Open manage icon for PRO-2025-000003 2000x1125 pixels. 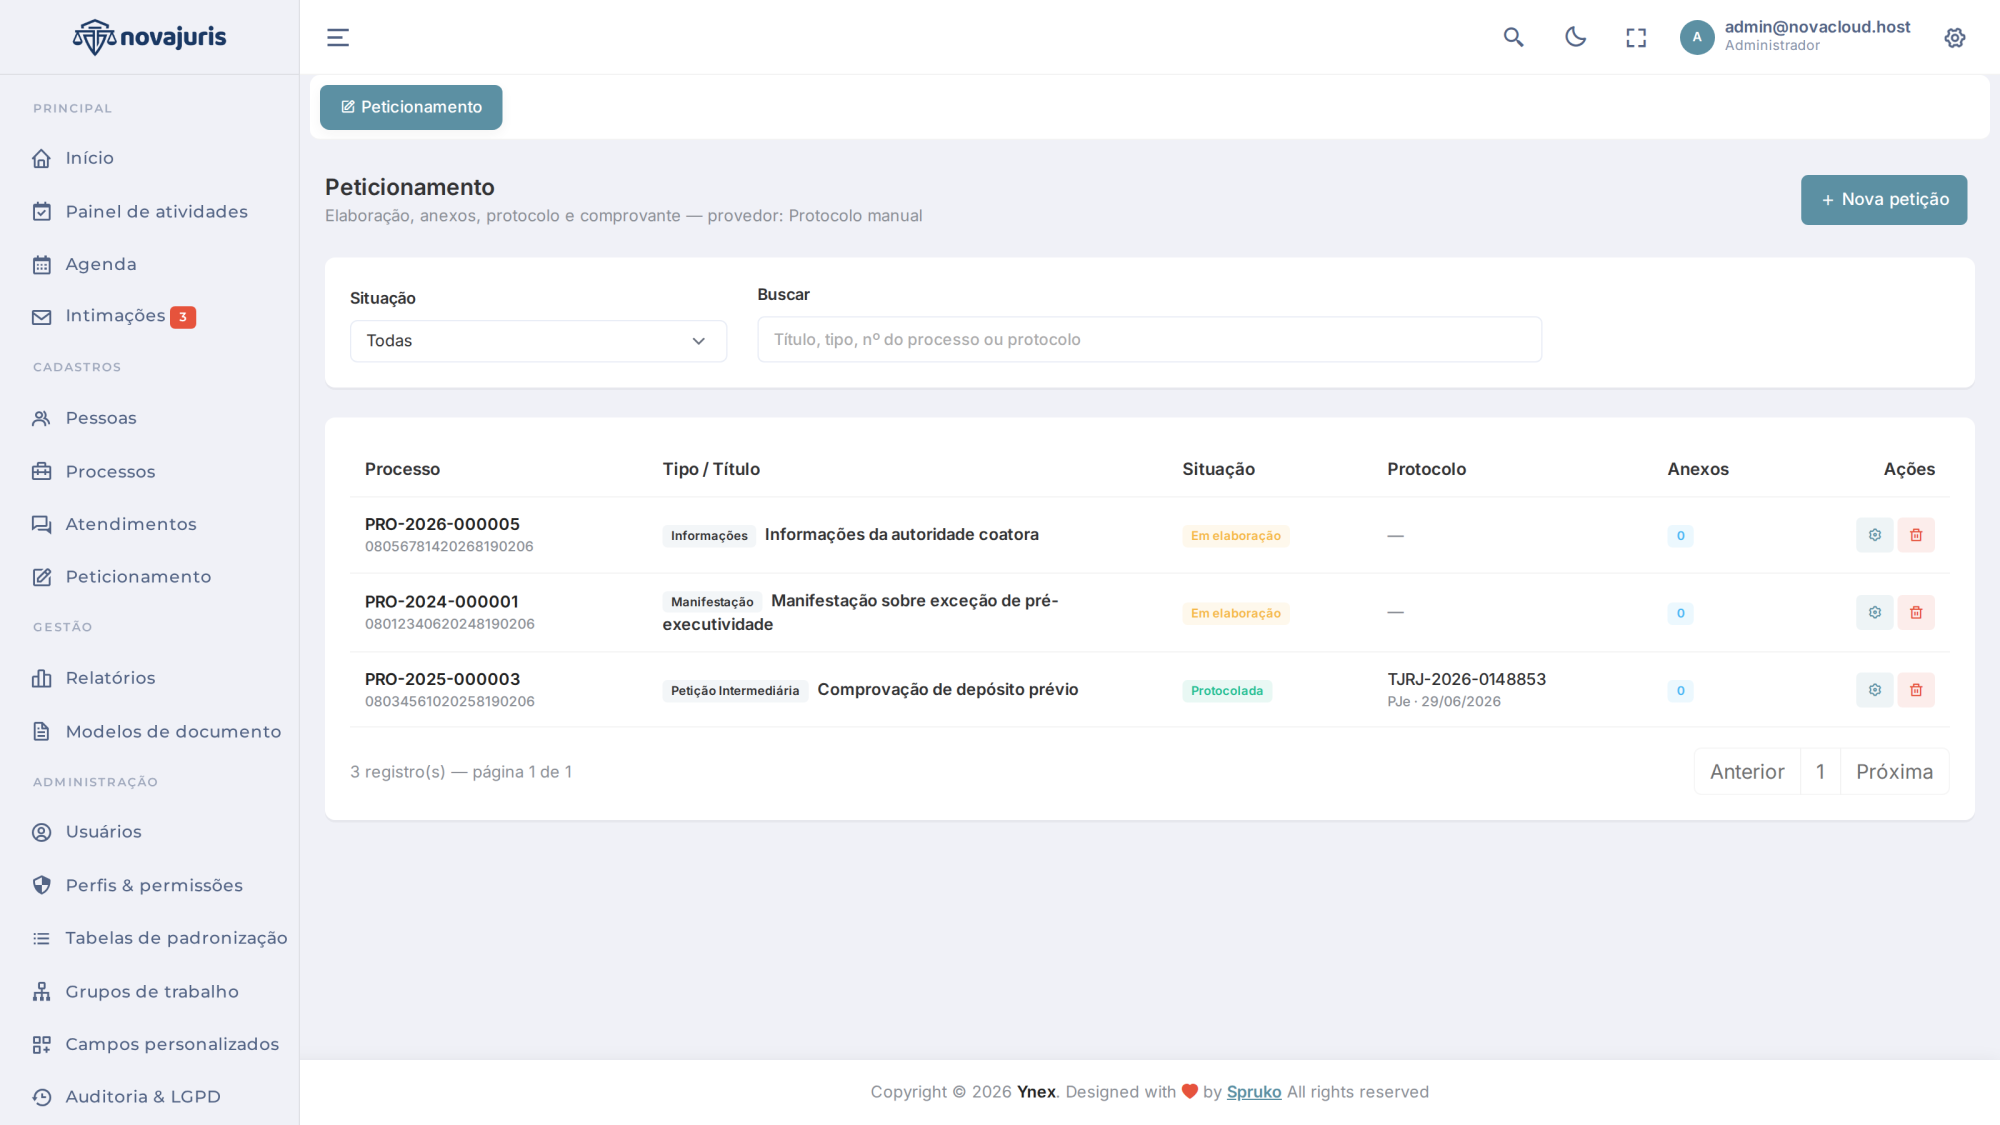(x=1875, y=690)
